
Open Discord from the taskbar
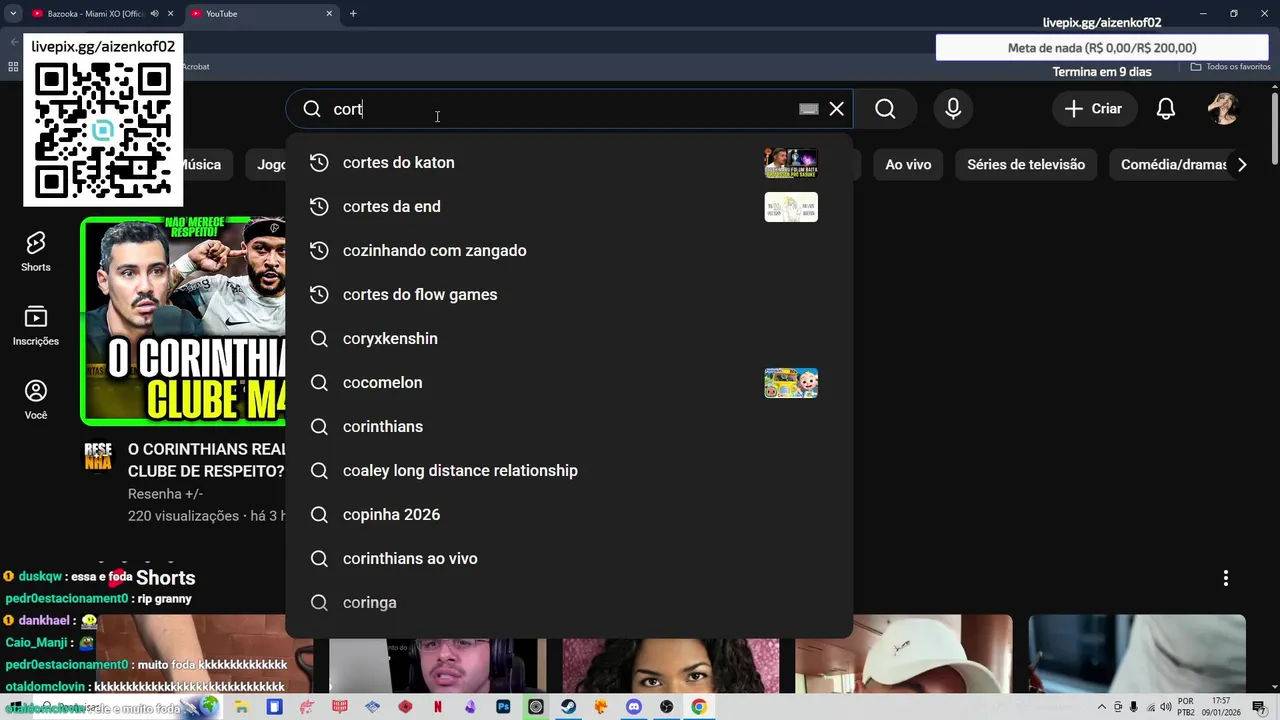633,707
